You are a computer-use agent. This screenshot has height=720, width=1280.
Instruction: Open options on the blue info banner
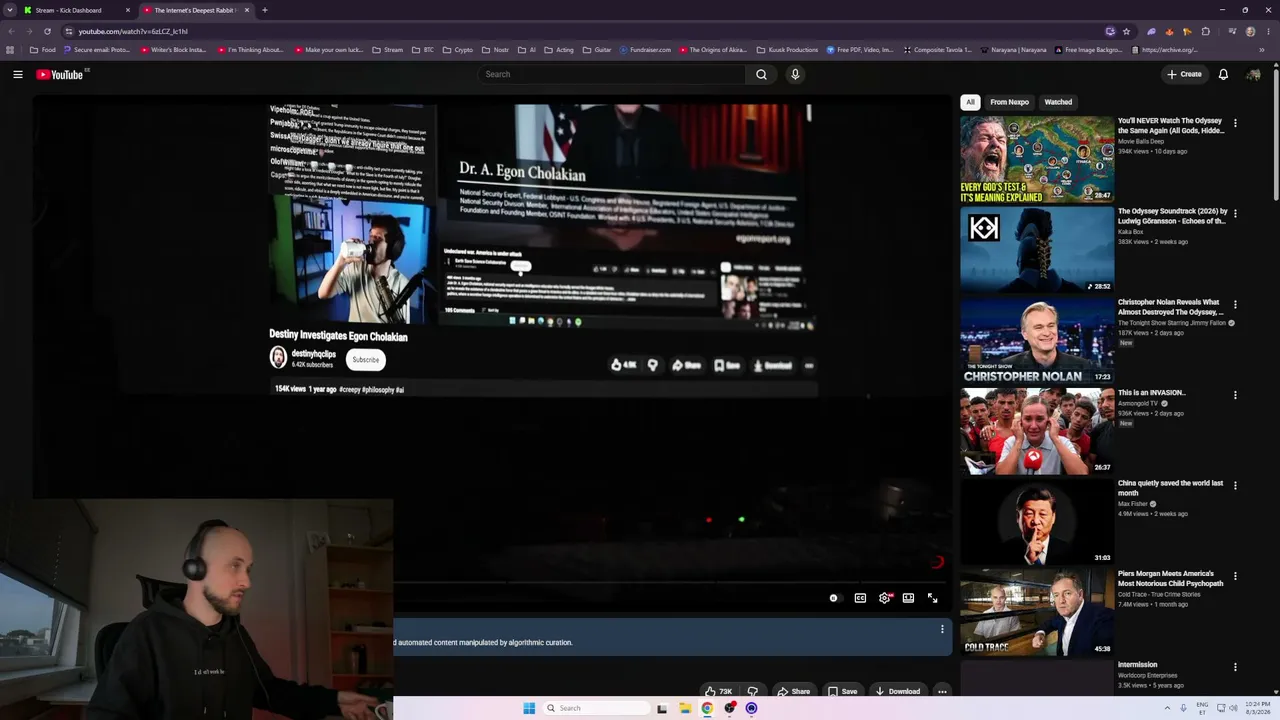point(942,629)
